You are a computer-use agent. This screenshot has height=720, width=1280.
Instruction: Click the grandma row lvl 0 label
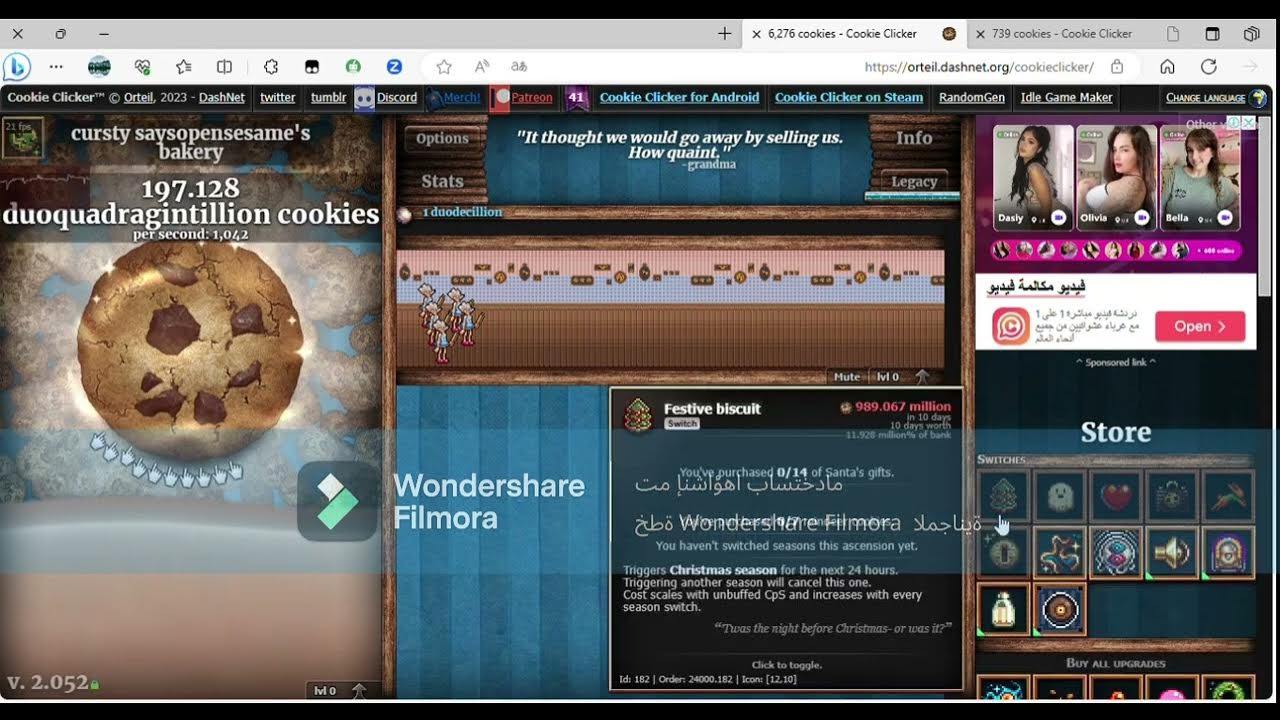coord(888,377)
